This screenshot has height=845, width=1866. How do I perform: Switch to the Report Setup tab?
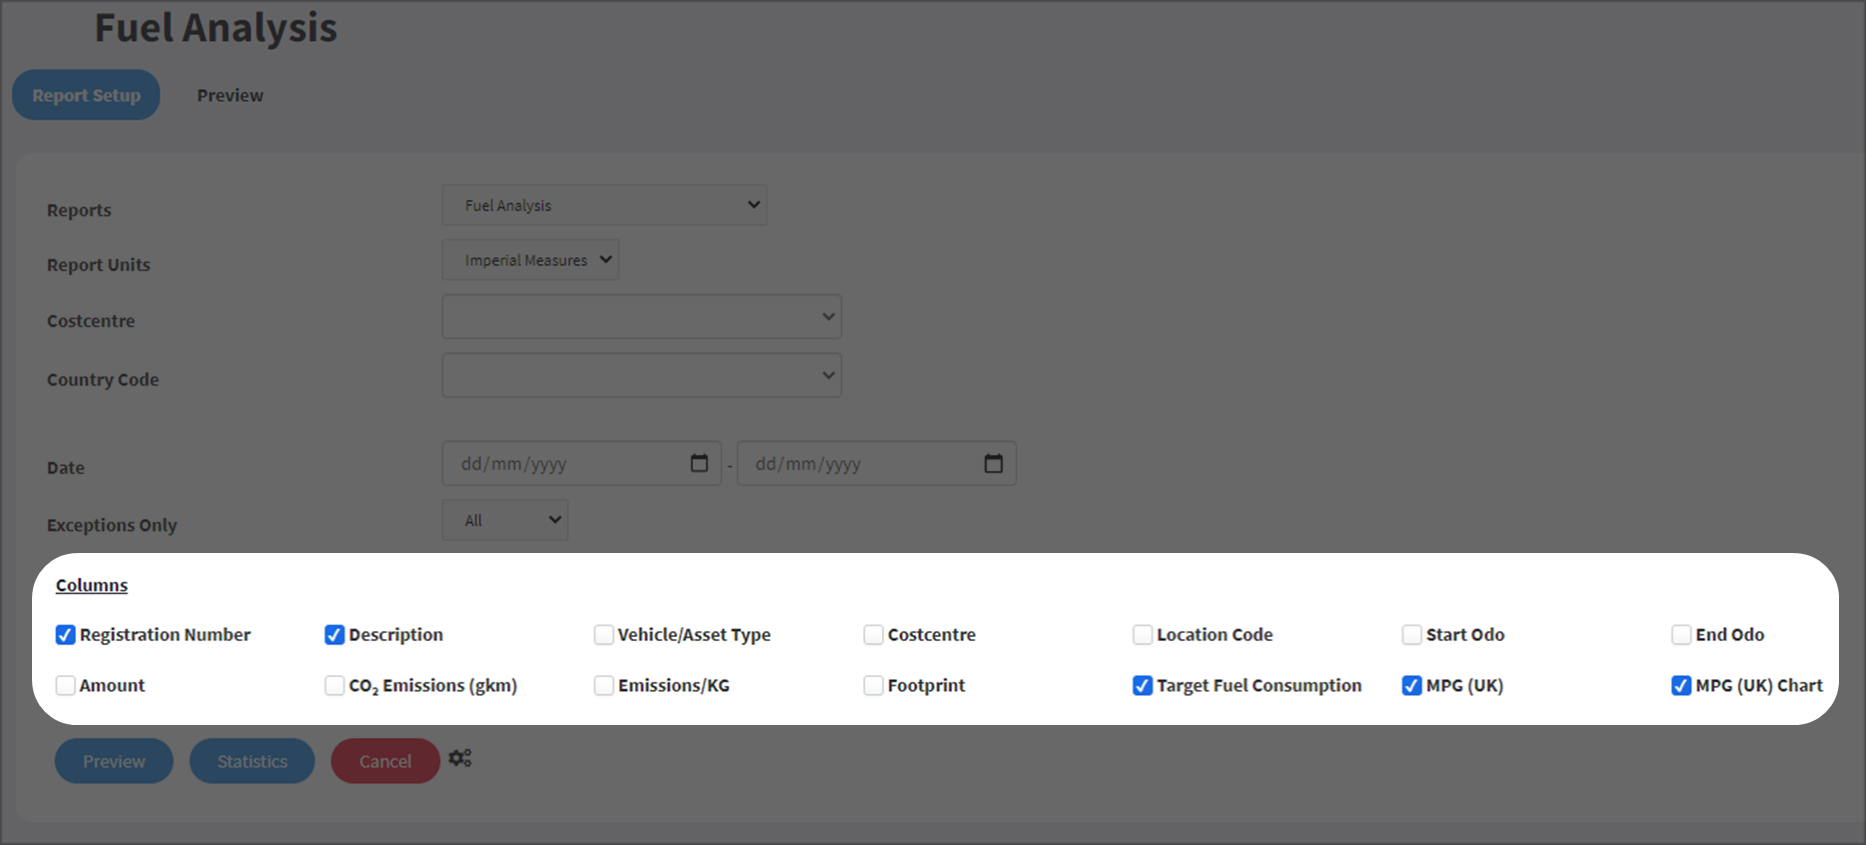[x=86, y=95]
